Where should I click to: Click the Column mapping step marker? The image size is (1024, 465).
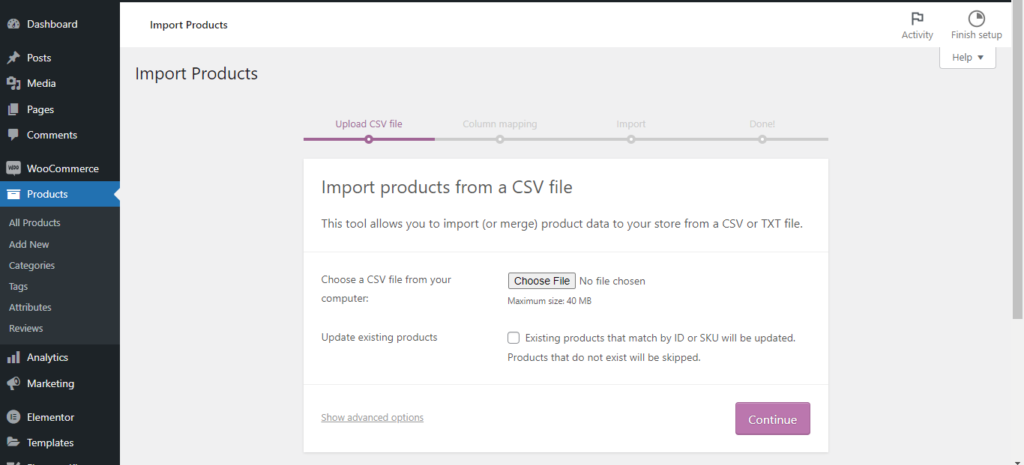pyautogui.click(x=500, y=139)
